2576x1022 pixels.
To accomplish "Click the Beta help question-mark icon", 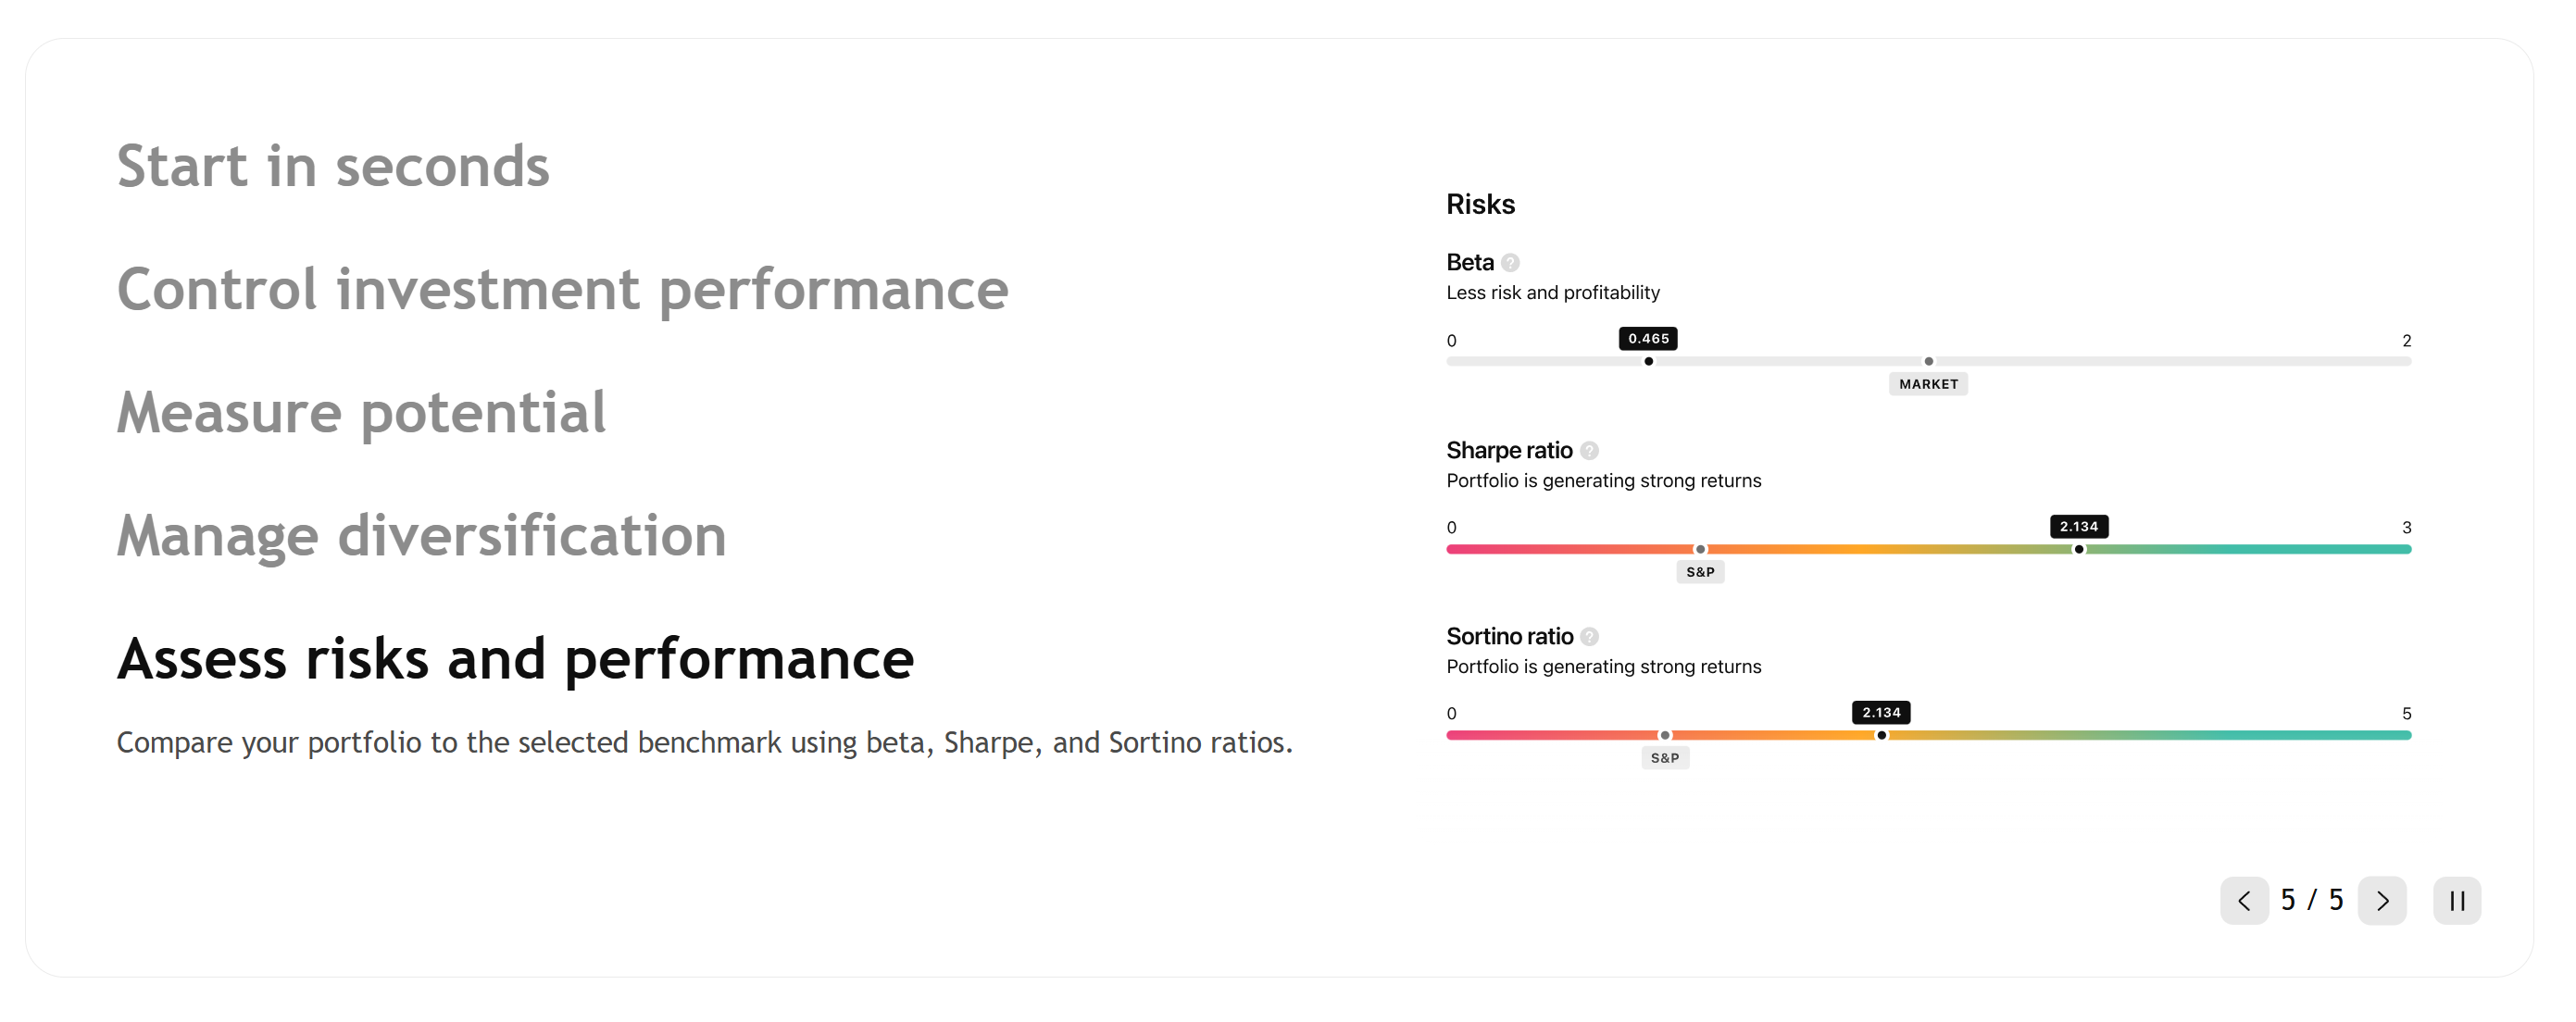I will pos(1510,263).
